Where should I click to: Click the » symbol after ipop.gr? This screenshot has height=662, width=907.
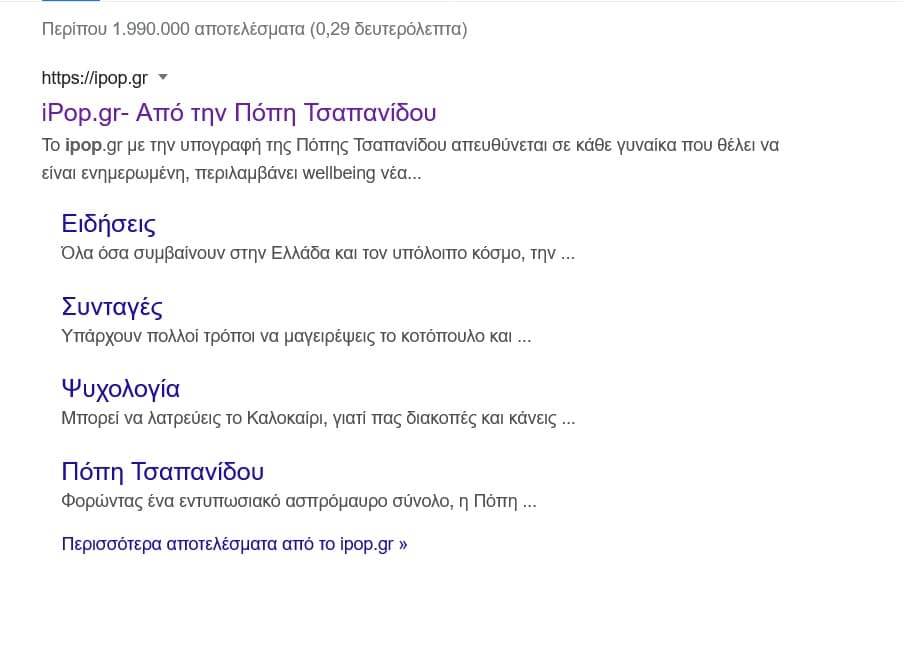[x=403, y=545]
